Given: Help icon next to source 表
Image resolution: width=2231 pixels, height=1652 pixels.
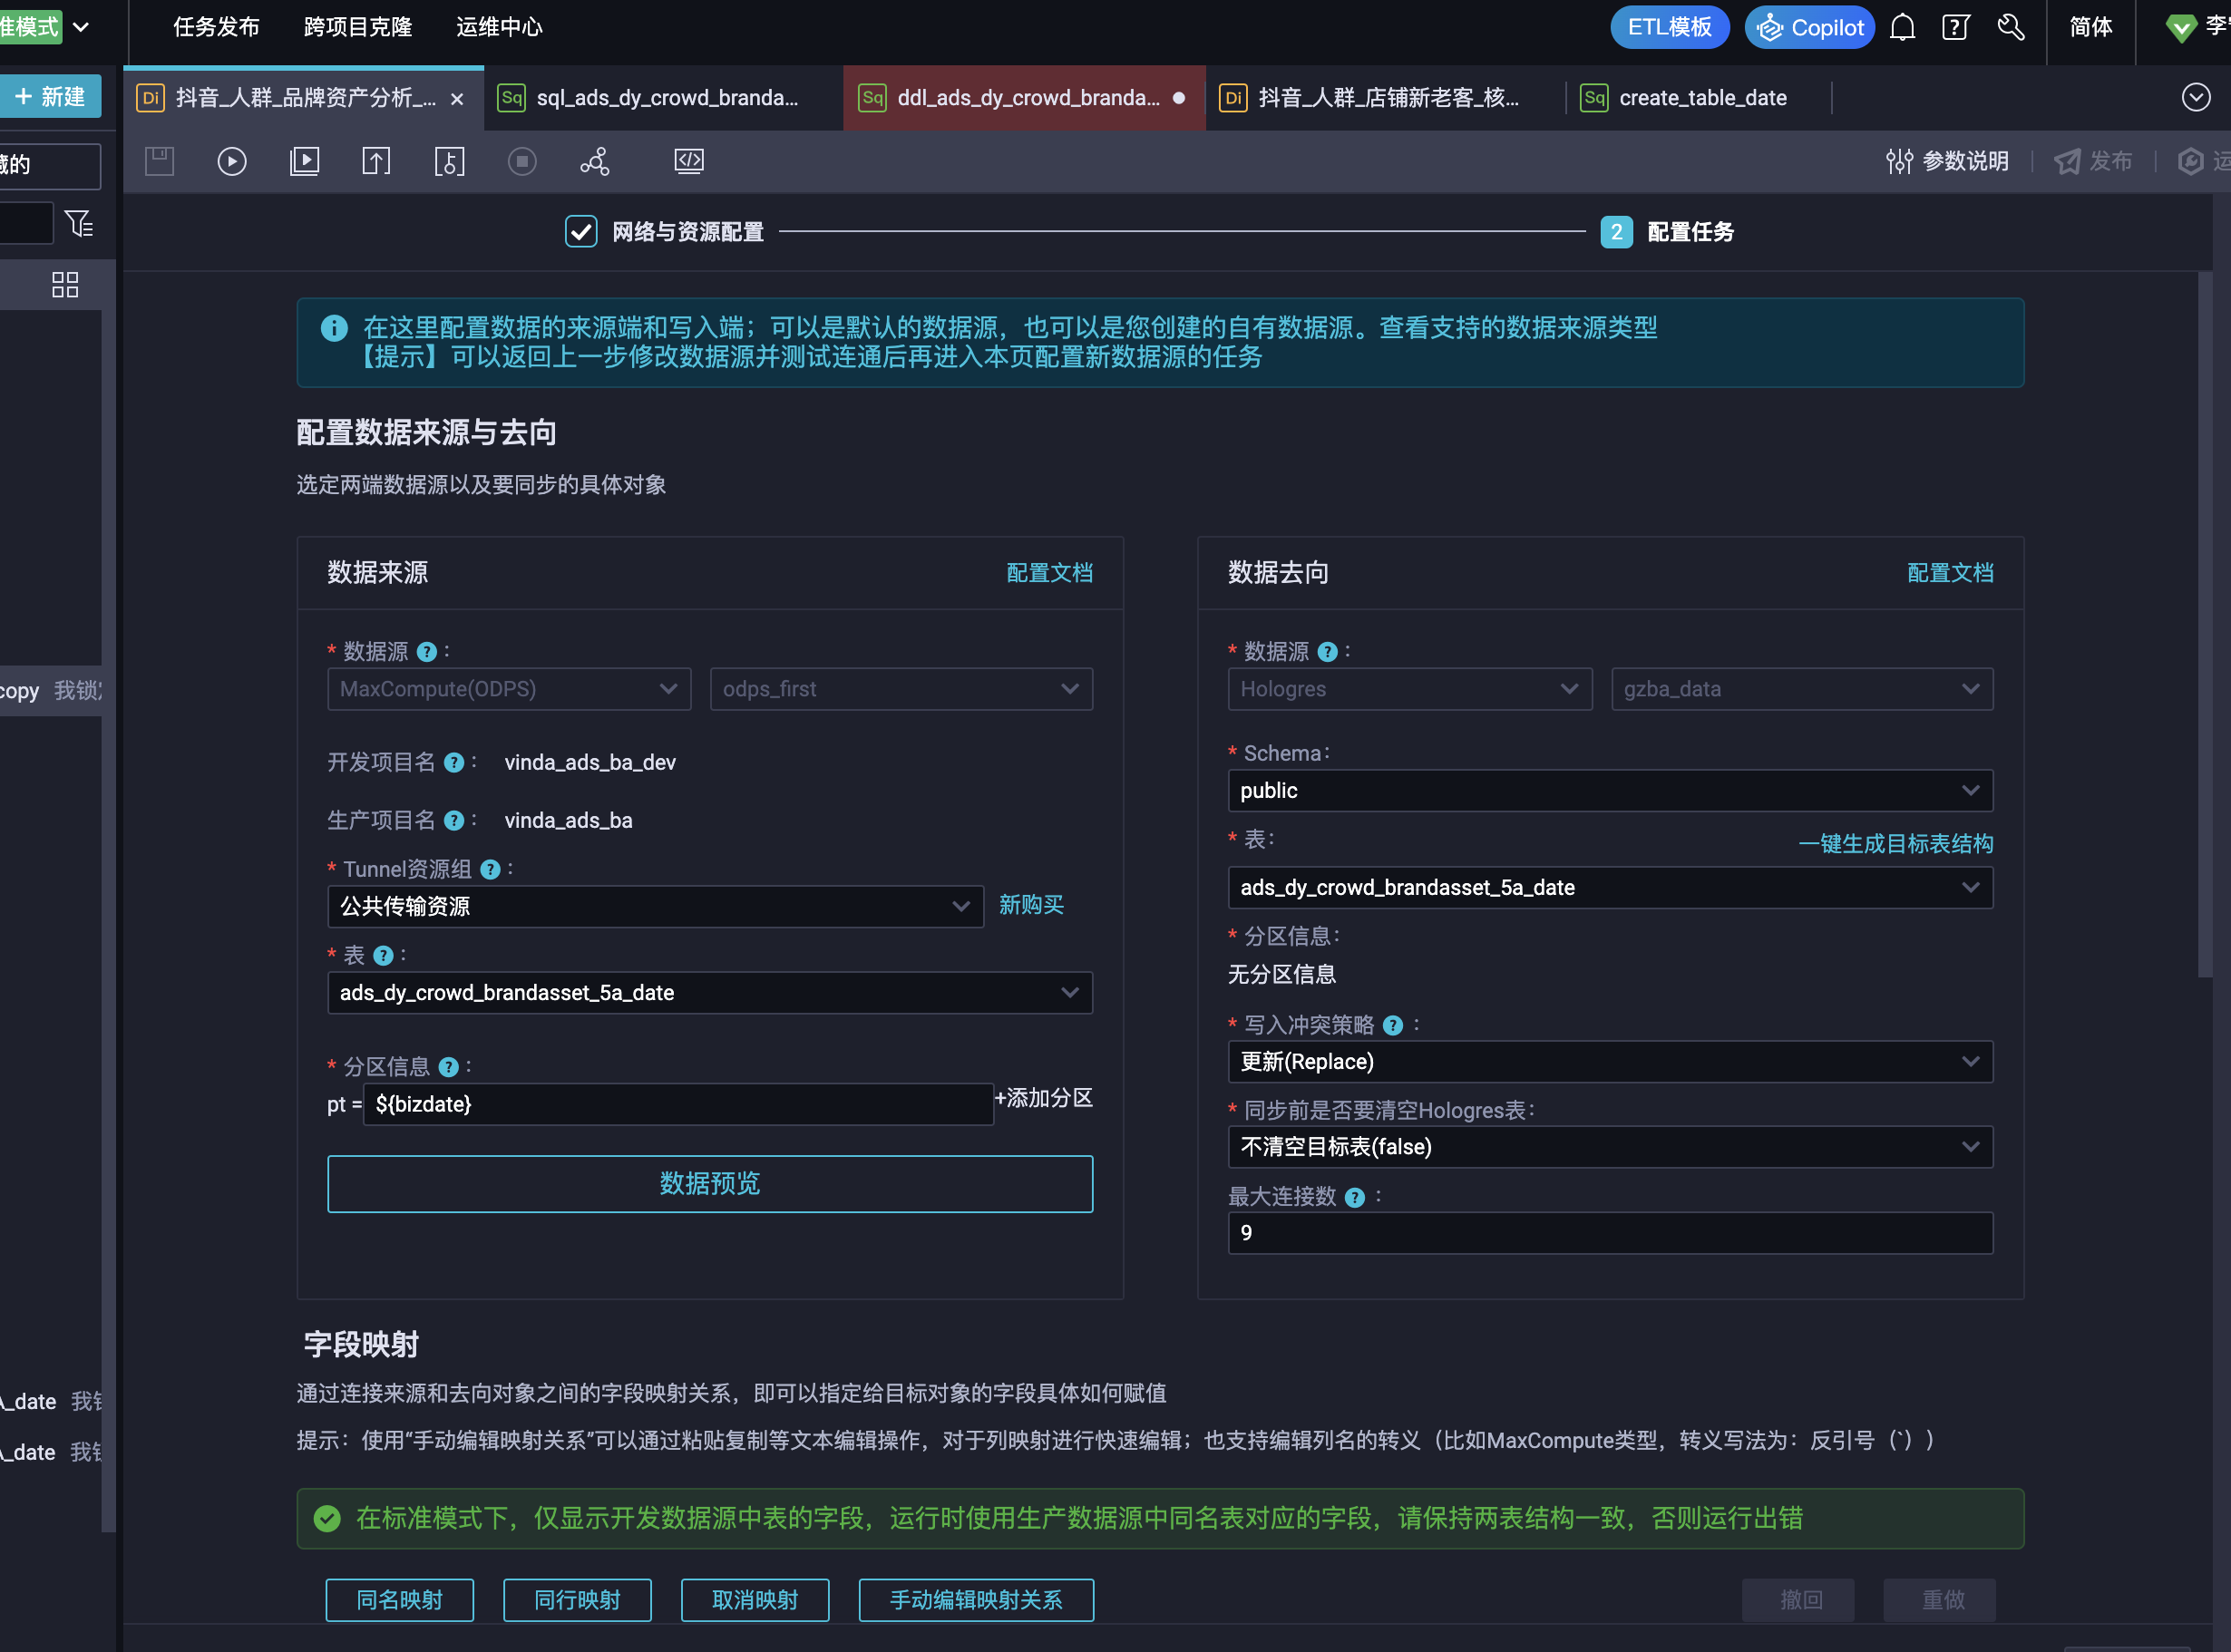Looking at the screenshot, I should (x=383, y=956).
